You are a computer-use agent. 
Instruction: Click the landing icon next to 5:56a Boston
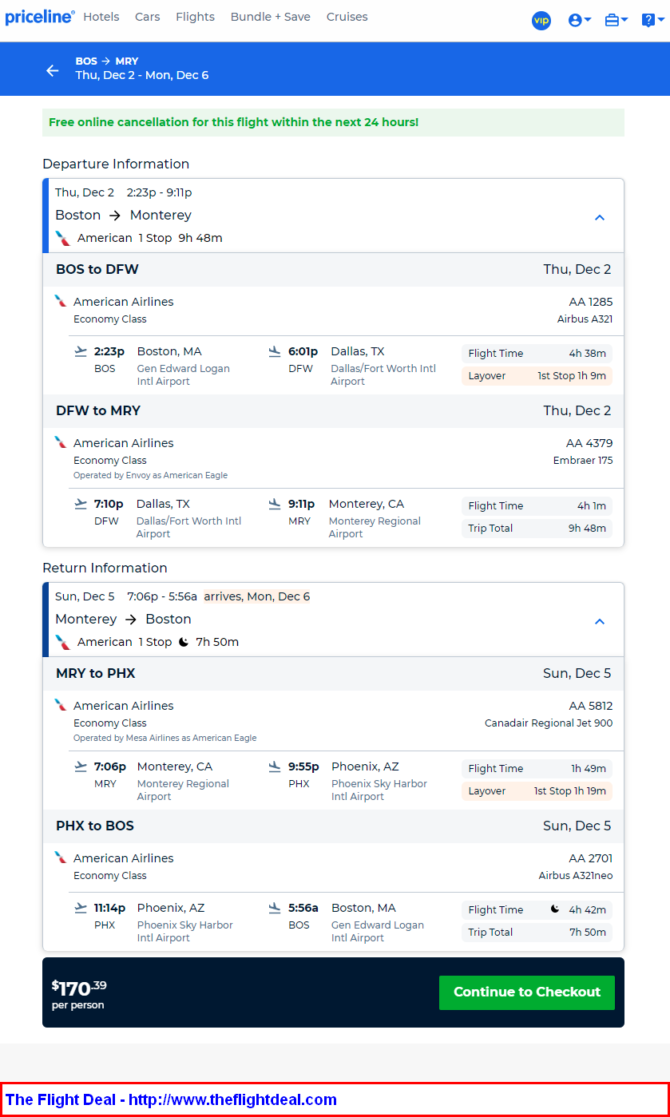coord(275,908)
